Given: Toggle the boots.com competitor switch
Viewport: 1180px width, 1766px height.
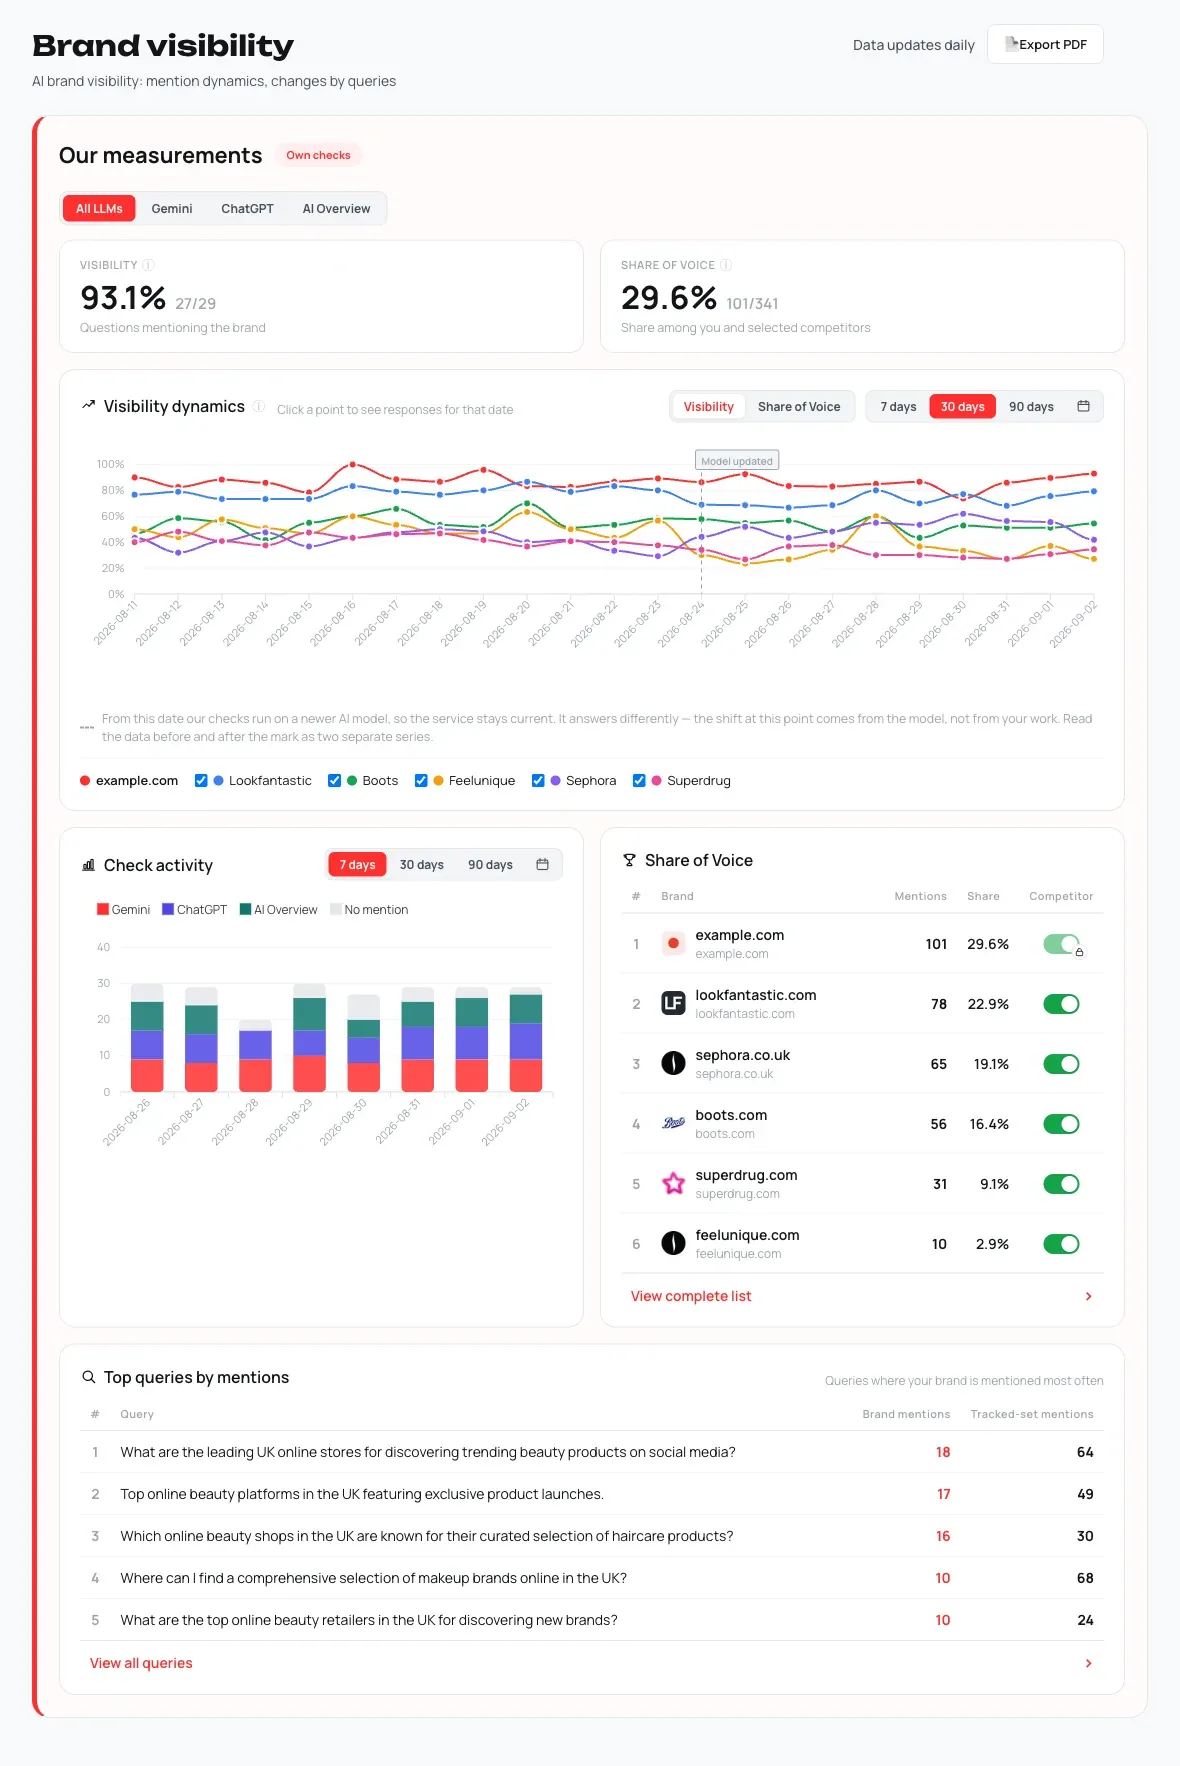Looking at the screenshot, I should 1061,1124.
